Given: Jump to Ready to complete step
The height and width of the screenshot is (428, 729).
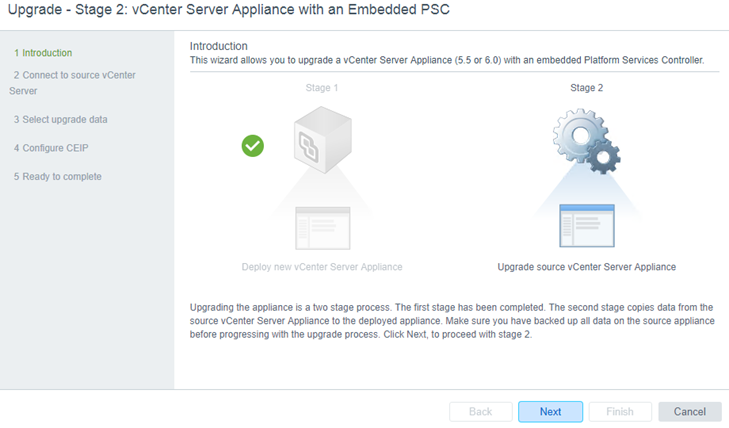Looking at the screenshot, I should coord(58,177).
